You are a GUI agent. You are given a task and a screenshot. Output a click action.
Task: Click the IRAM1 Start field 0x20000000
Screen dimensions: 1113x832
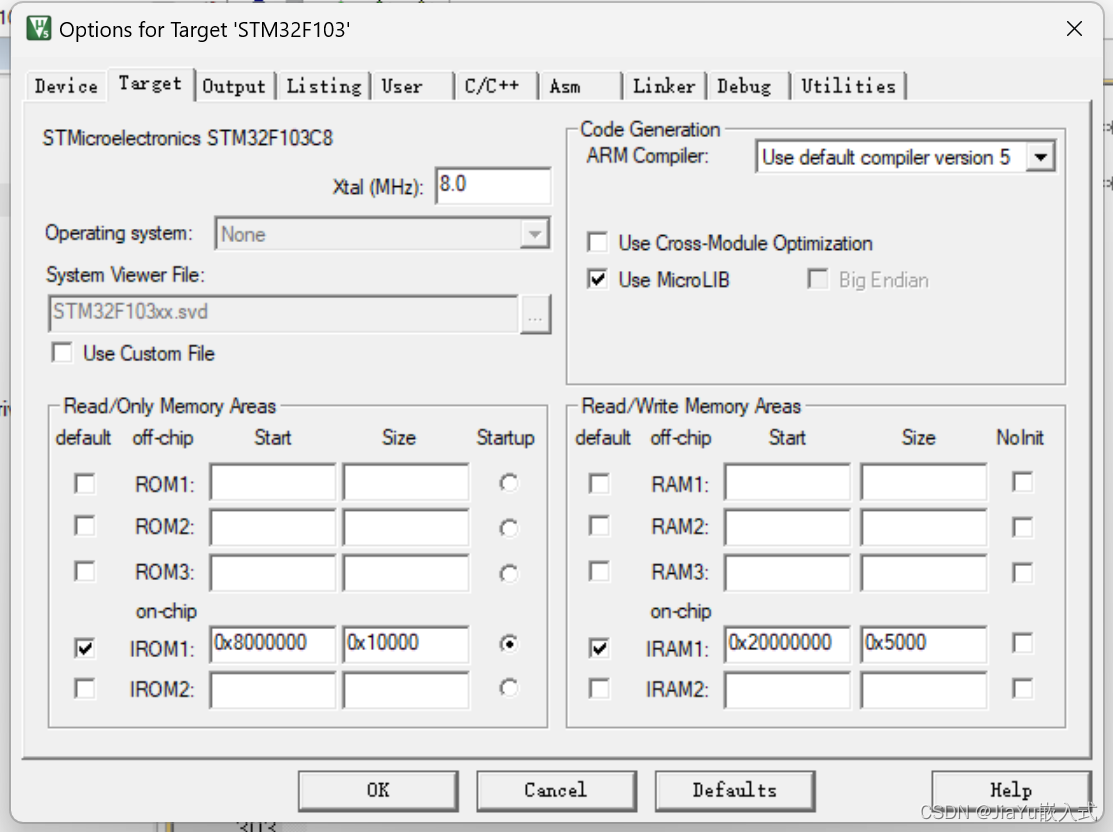(787, 644)
